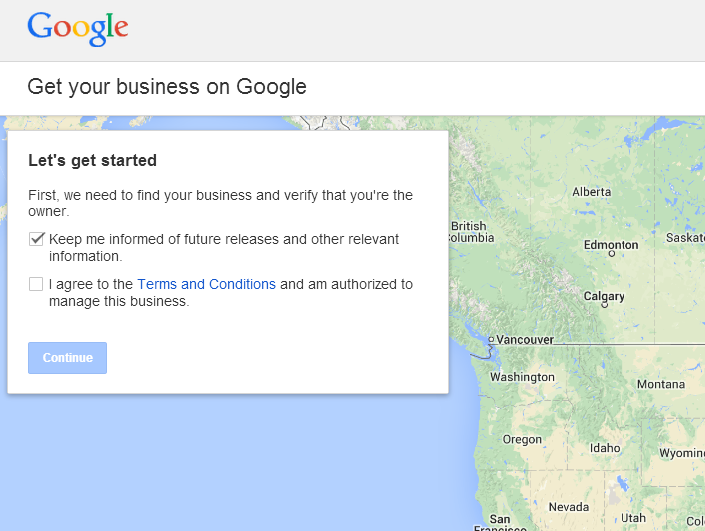Click the Get your business on Google heading
The height and width of the screenshot is (531, 705).
(167, 87)
